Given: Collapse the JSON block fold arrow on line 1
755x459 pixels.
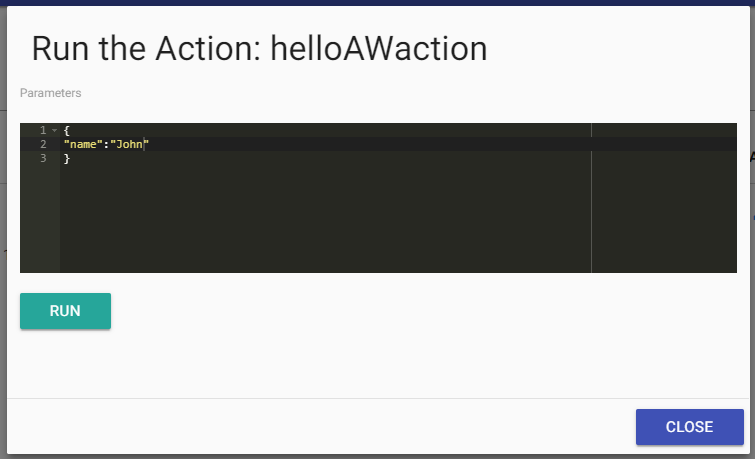Looking at the screenshot, I should pos(54,131).
